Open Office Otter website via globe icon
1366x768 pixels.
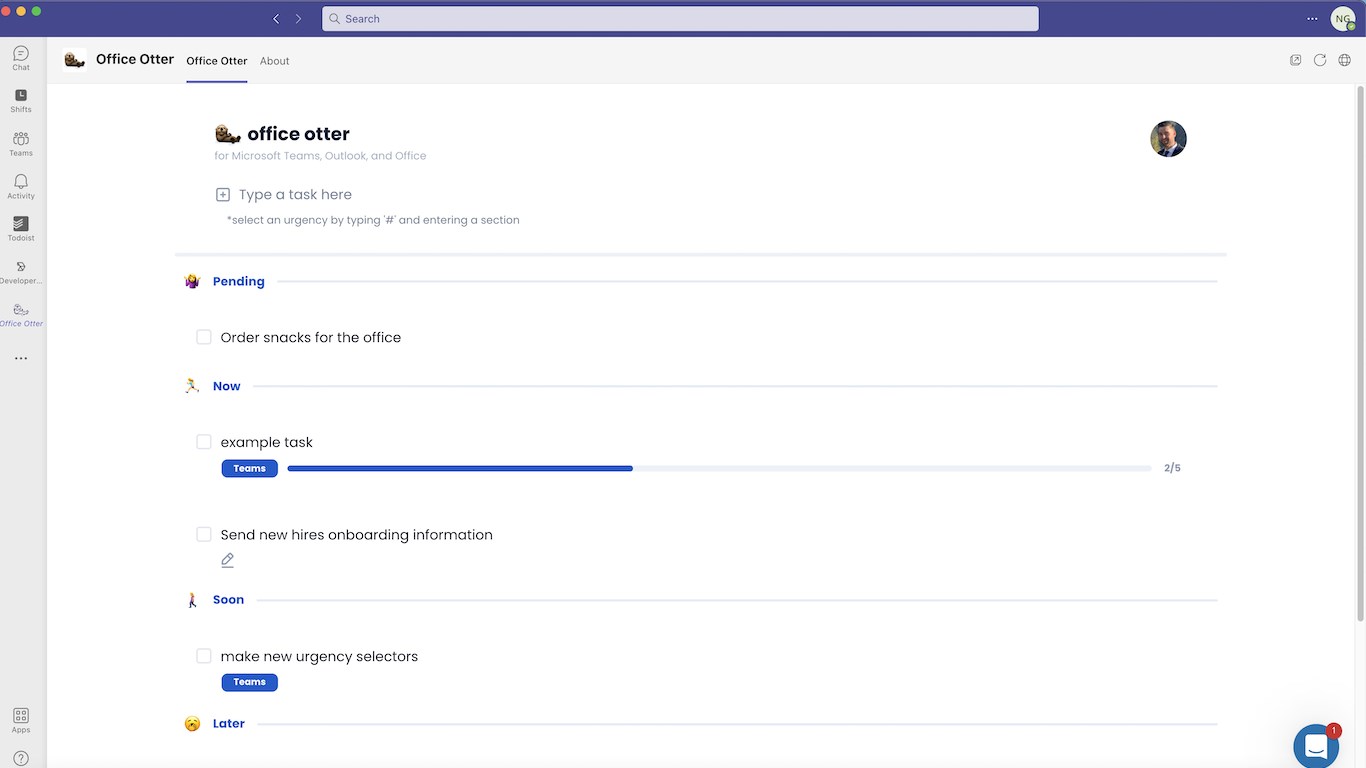1345,60
